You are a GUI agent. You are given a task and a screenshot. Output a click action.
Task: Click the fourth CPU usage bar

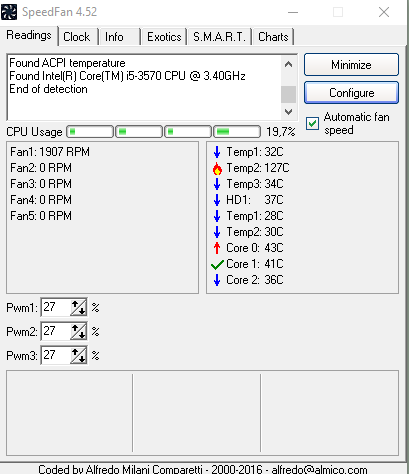tap(237, 132)
